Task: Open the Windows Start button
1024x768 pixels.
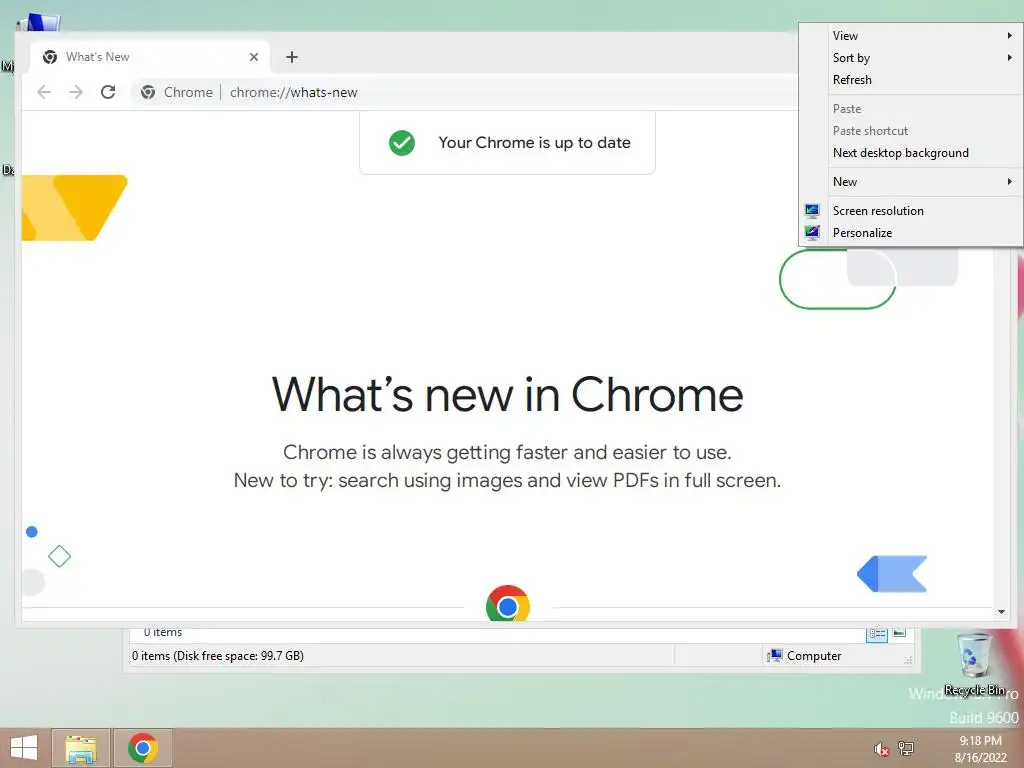Action: click(24, 748)
